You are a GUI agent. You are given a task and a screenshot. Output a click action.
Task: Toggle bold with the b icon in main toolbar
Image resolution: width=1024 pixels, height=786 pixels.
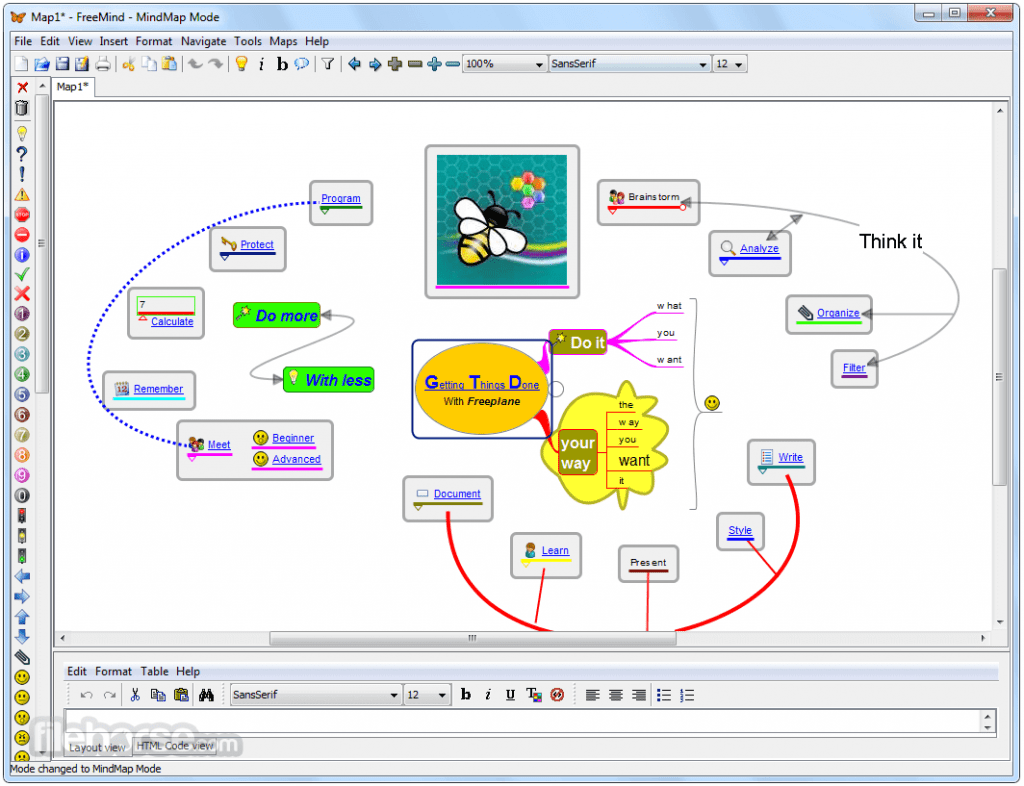click(282, 64)
